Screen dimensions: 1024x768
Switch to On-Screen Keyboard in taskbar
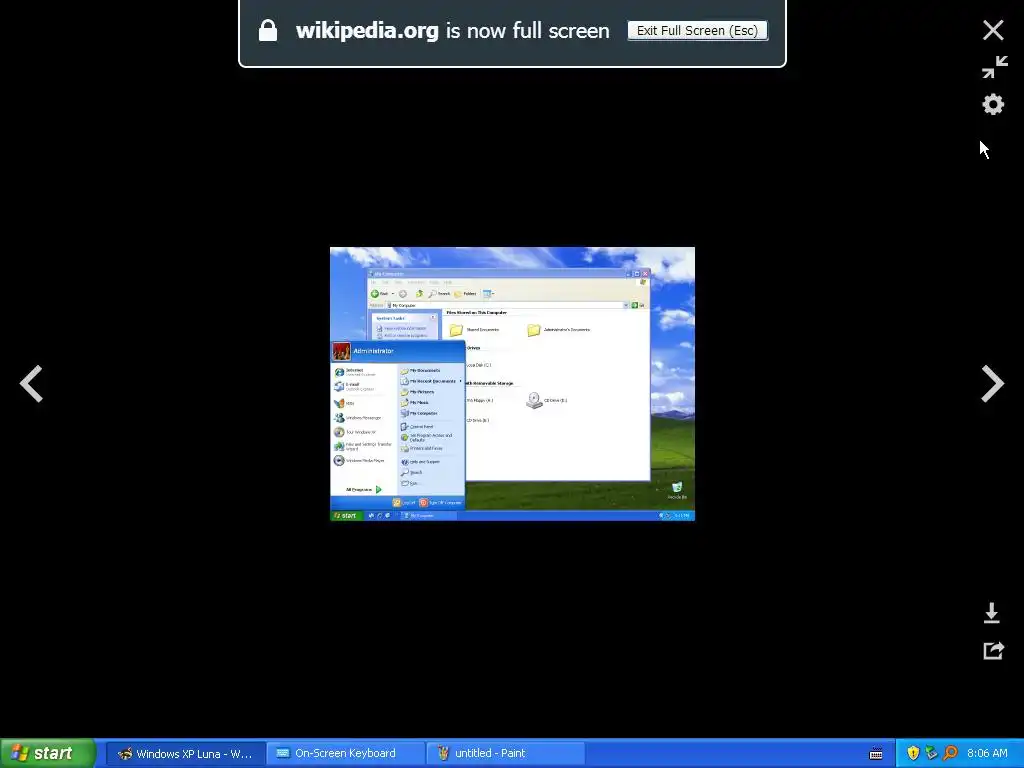coord(345,753)
